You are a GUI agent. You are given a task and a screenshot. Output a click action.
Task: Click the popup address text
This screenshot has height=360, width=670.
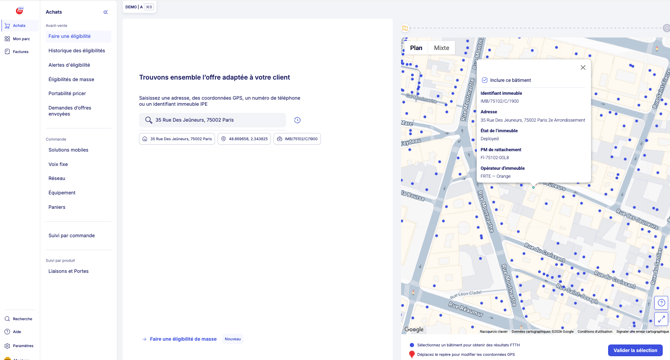coord(533,120)
